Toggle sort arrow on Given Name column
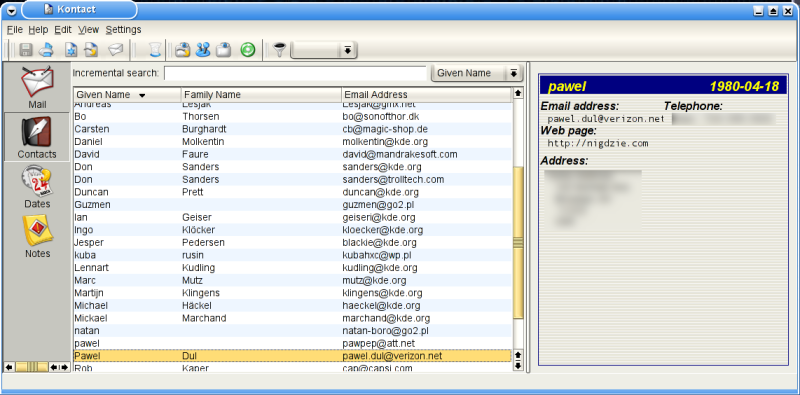Viewport: 800px width, 395px height. (142, 95)
